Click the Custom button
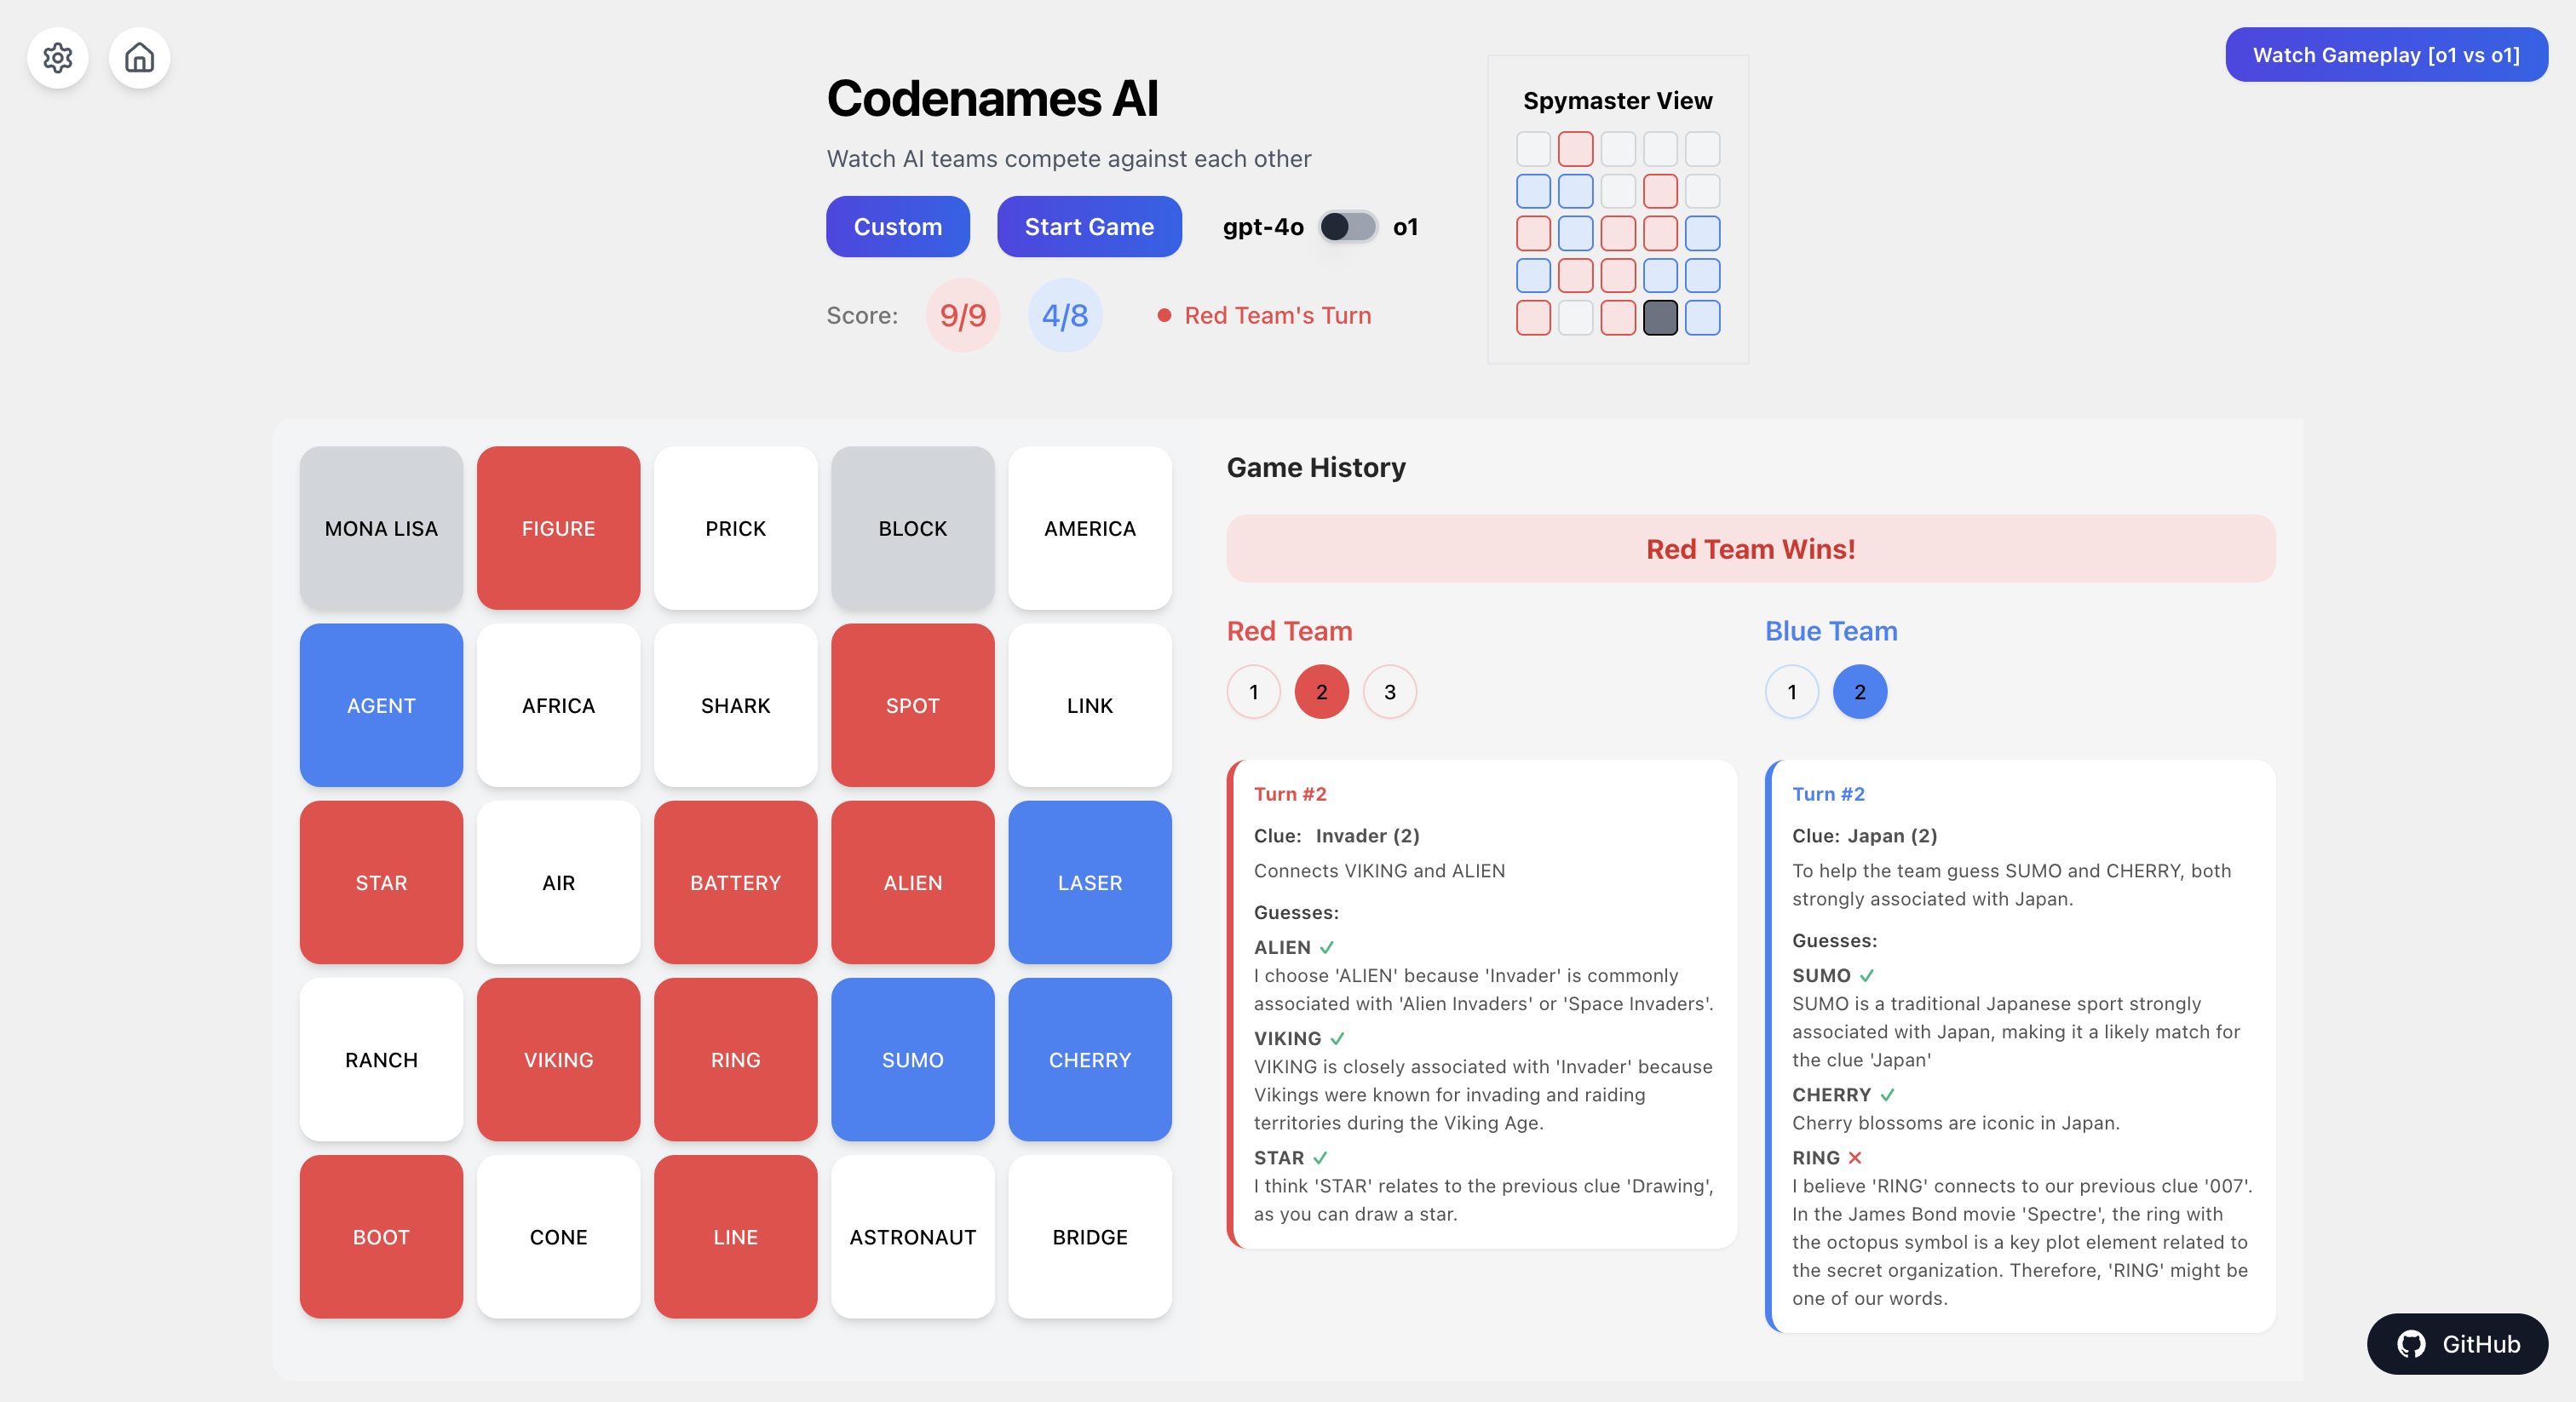The height and width of the screenshot is (1402, 2576). click(x=898, y=227)
